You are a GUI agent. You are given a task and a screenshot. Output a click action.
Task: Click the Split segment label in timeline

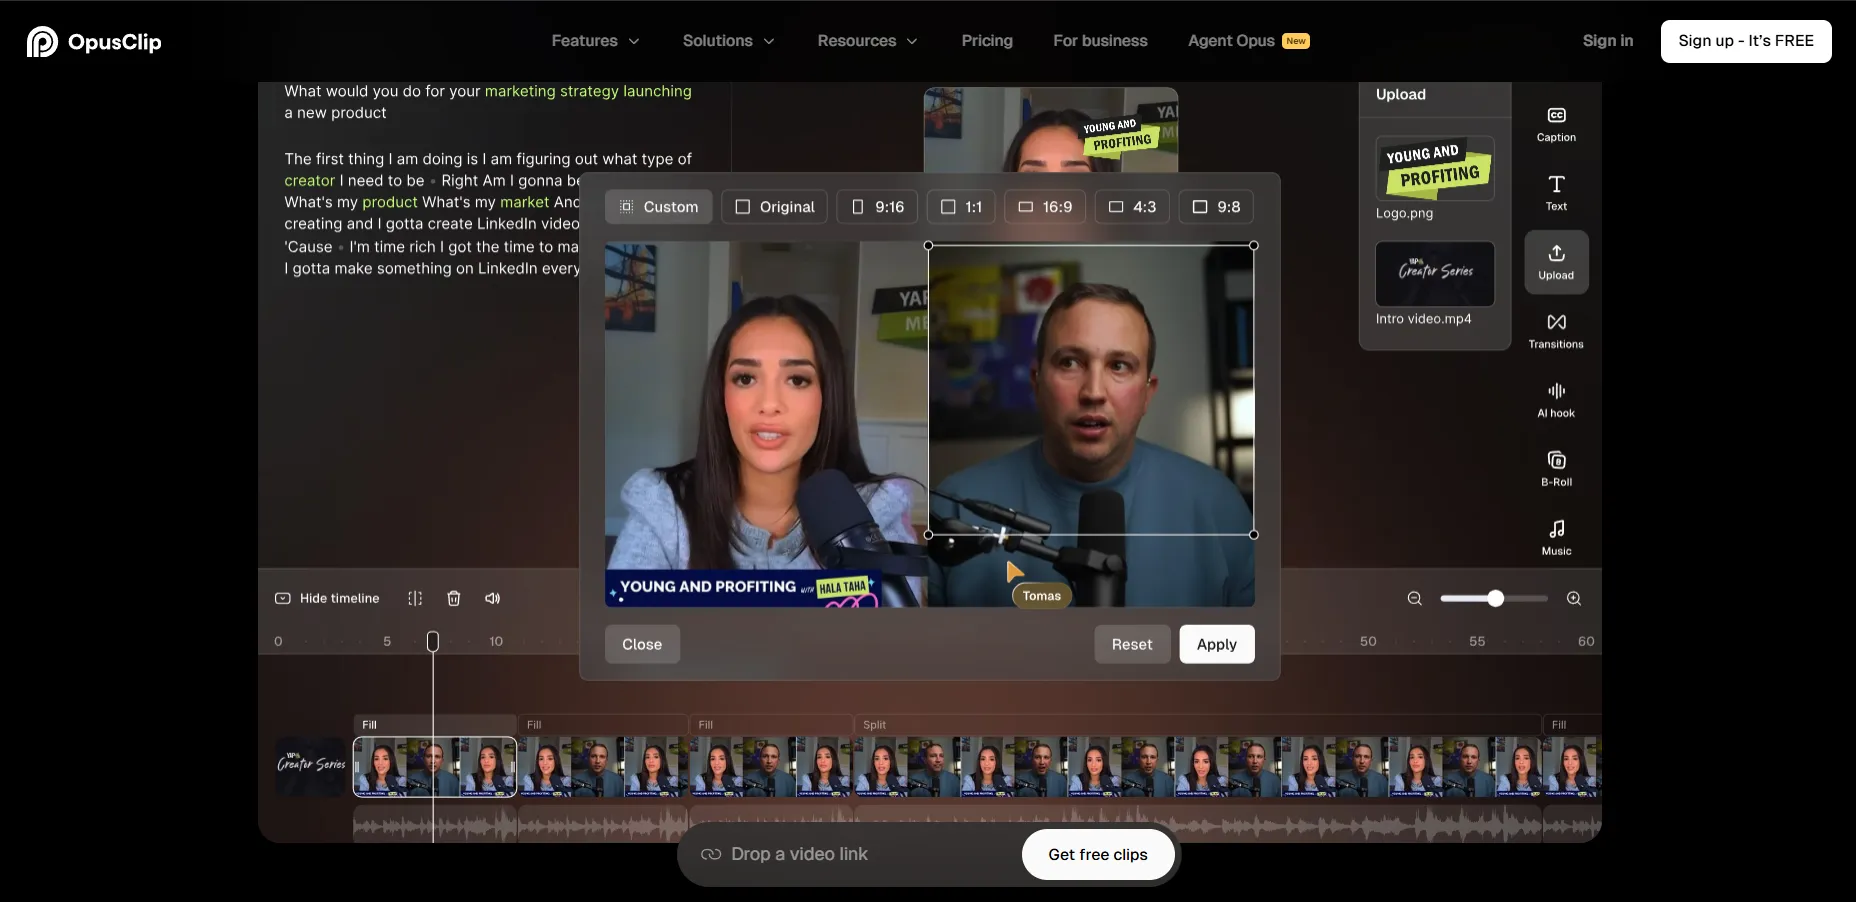875,725
